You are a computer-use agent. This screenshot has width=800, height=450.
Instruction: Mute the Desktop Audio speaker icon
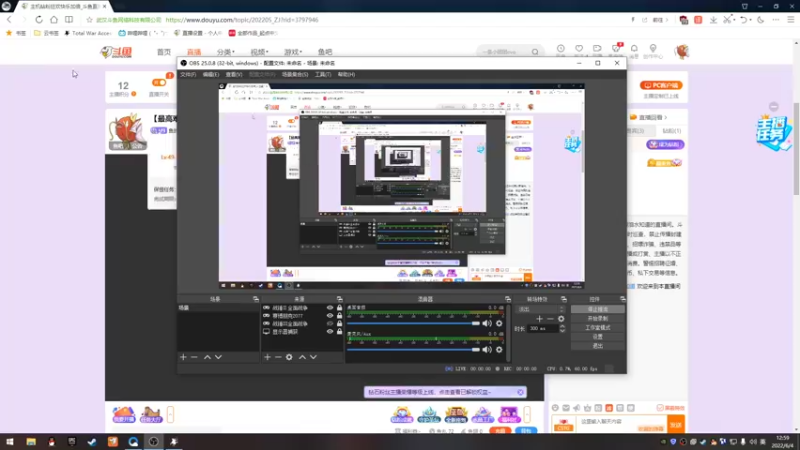(487, 323)
